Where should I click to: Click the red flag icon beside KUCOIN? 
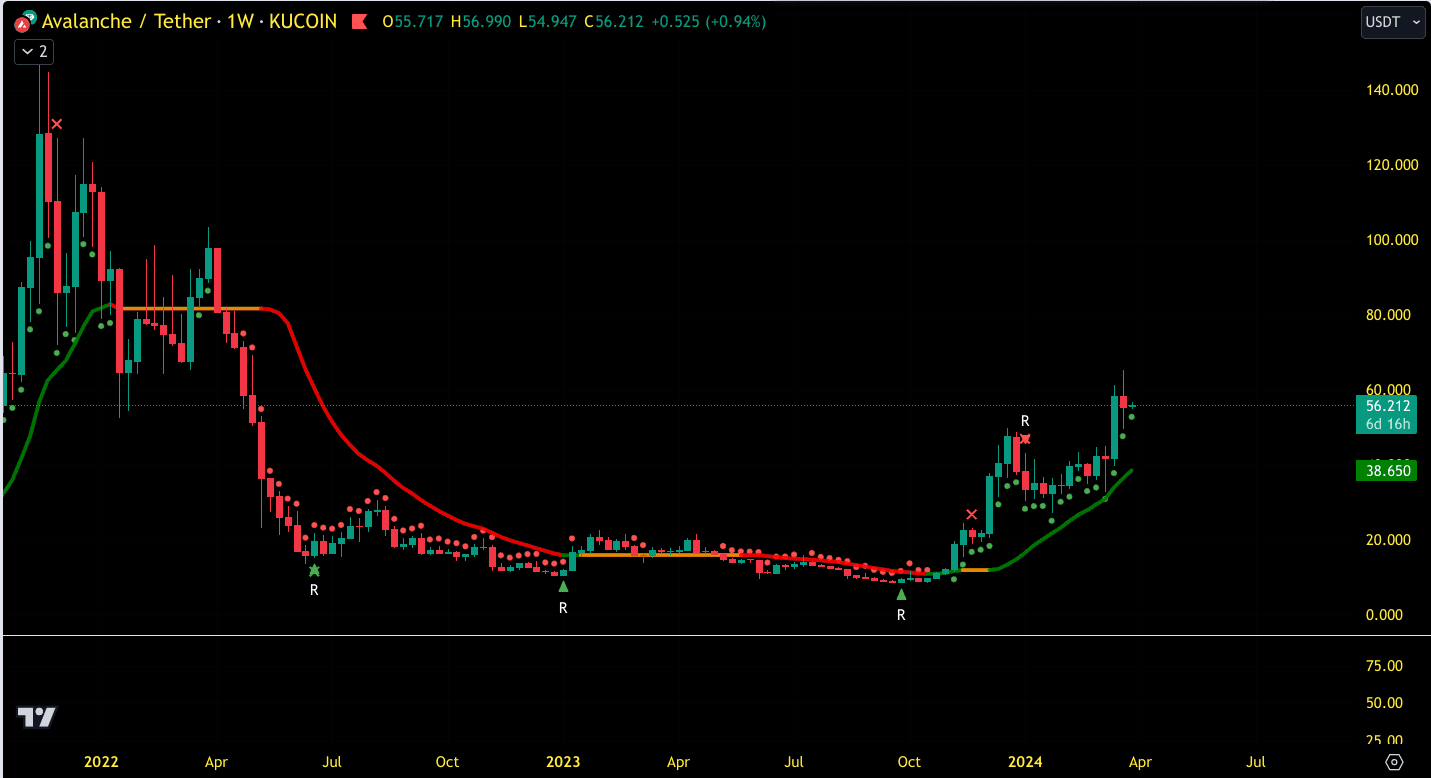tap(362, 21)
